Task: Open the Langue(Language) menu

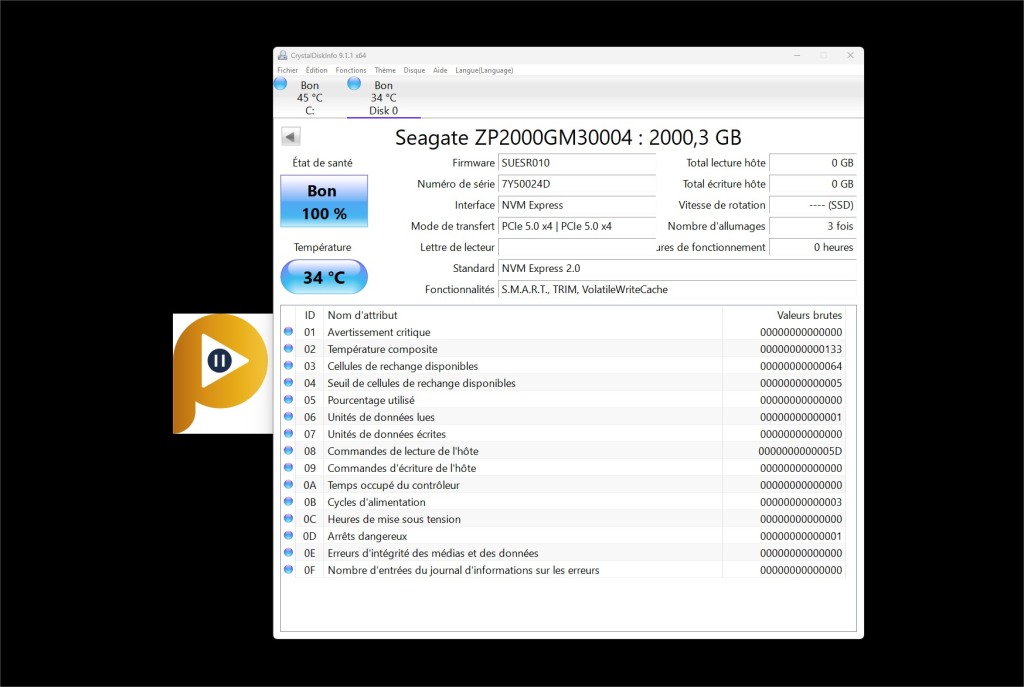Action: 484,71
